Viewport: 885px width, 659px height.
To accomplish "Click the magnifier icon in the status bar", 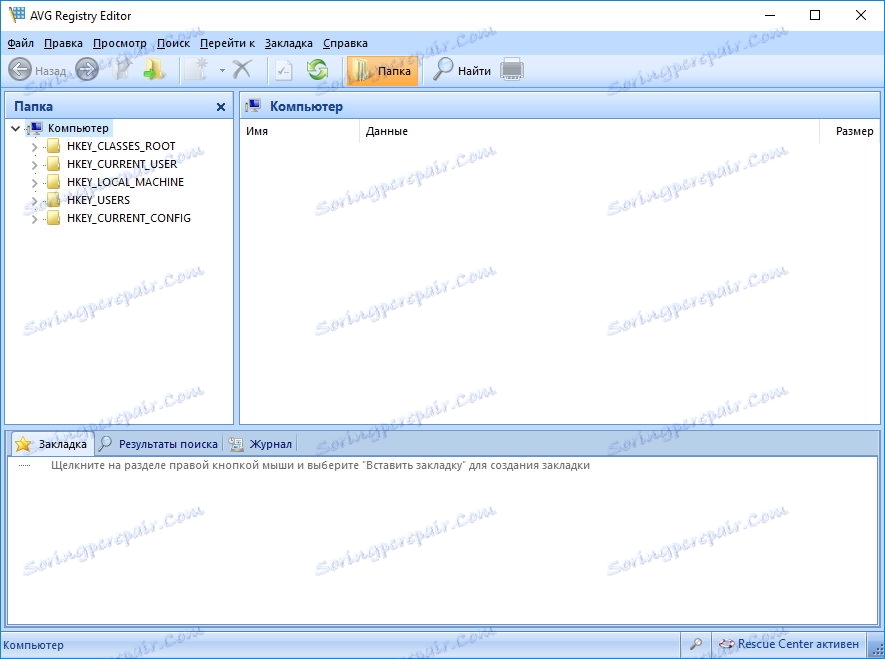I will 697,644.
